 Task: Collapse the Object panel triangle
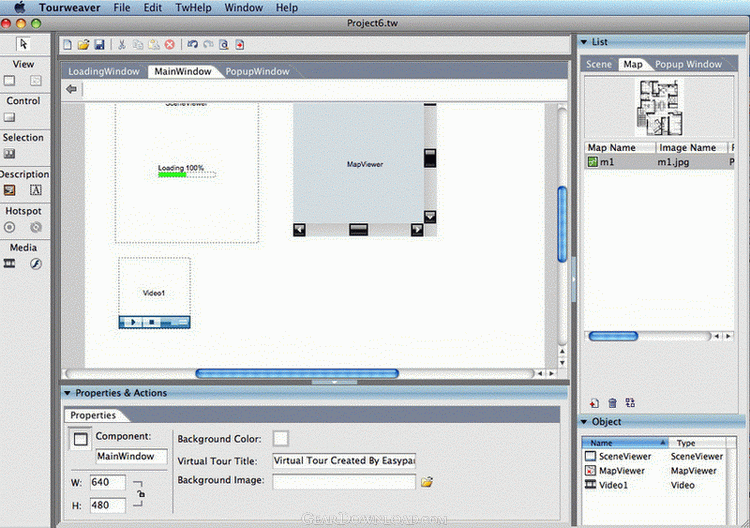coord(584,422)
